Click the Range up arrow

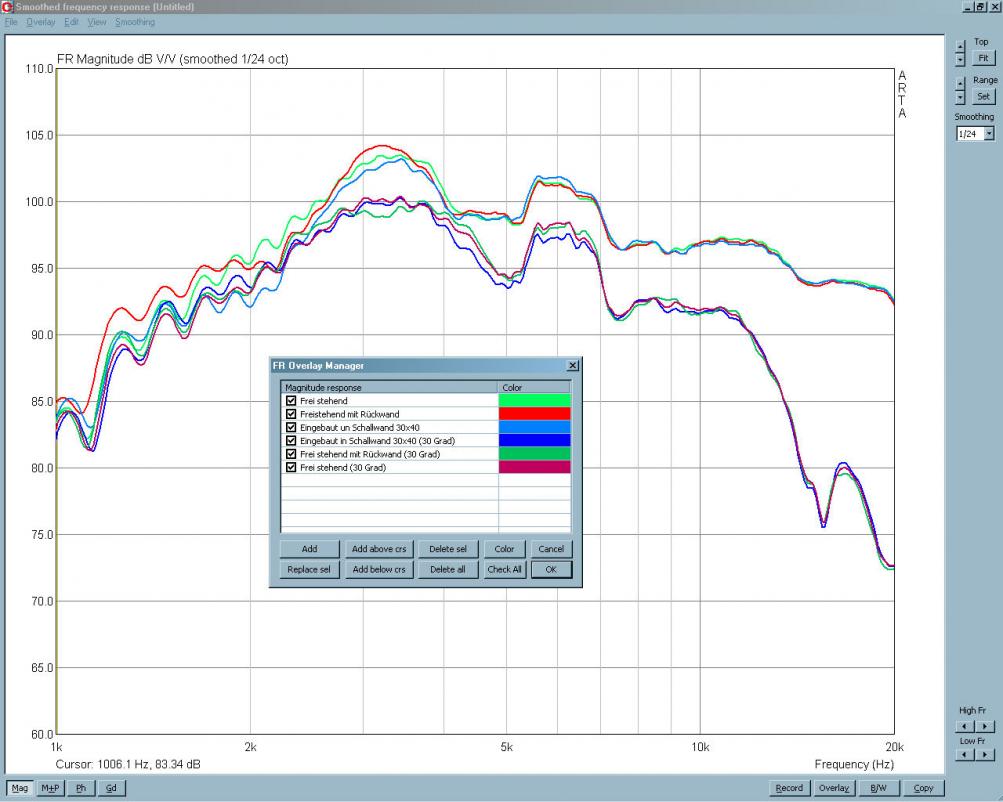click(x=960, y=84)
